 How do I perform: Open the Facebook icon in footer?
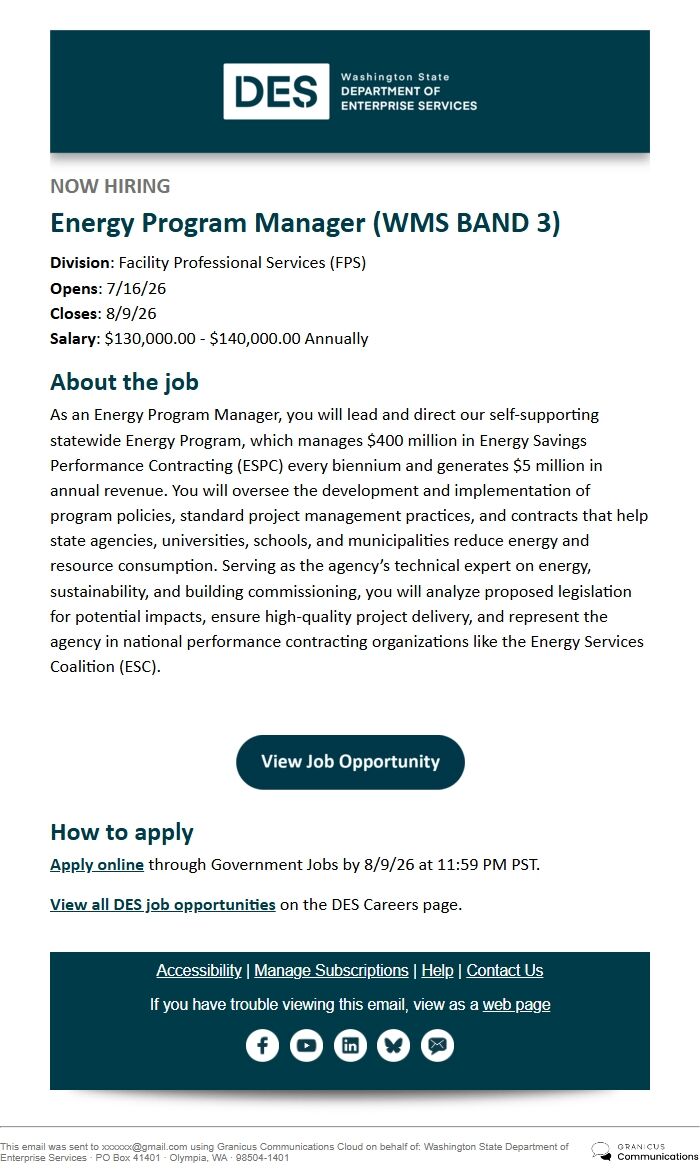[262, 1046]
